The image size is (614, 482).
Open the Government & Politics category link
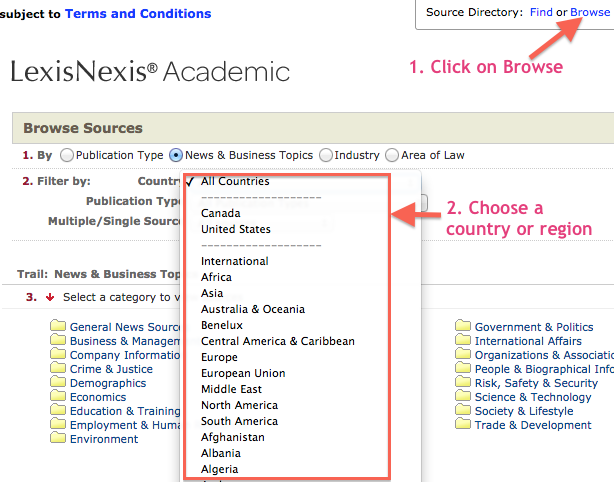click(534, 327)
